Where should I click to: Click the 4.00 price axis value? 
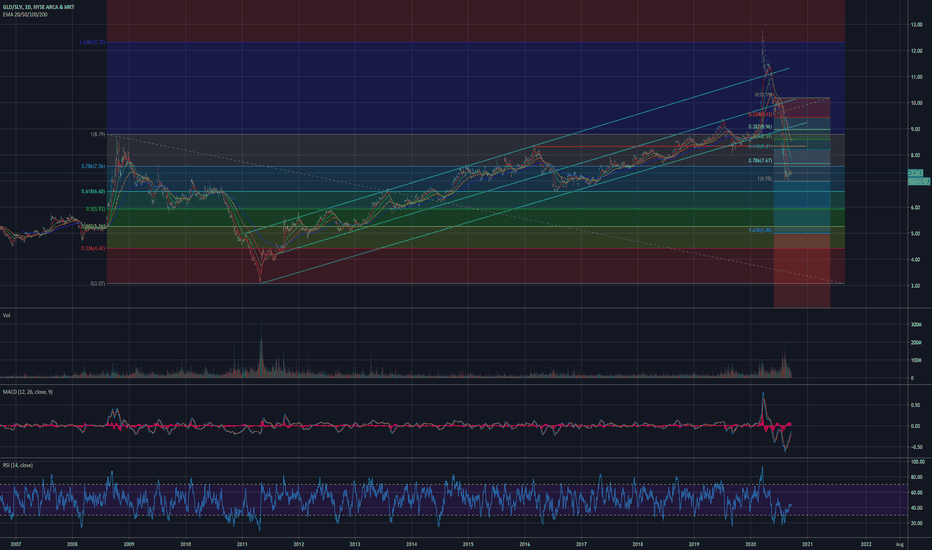pyautogui.click(x=916, y=260)
